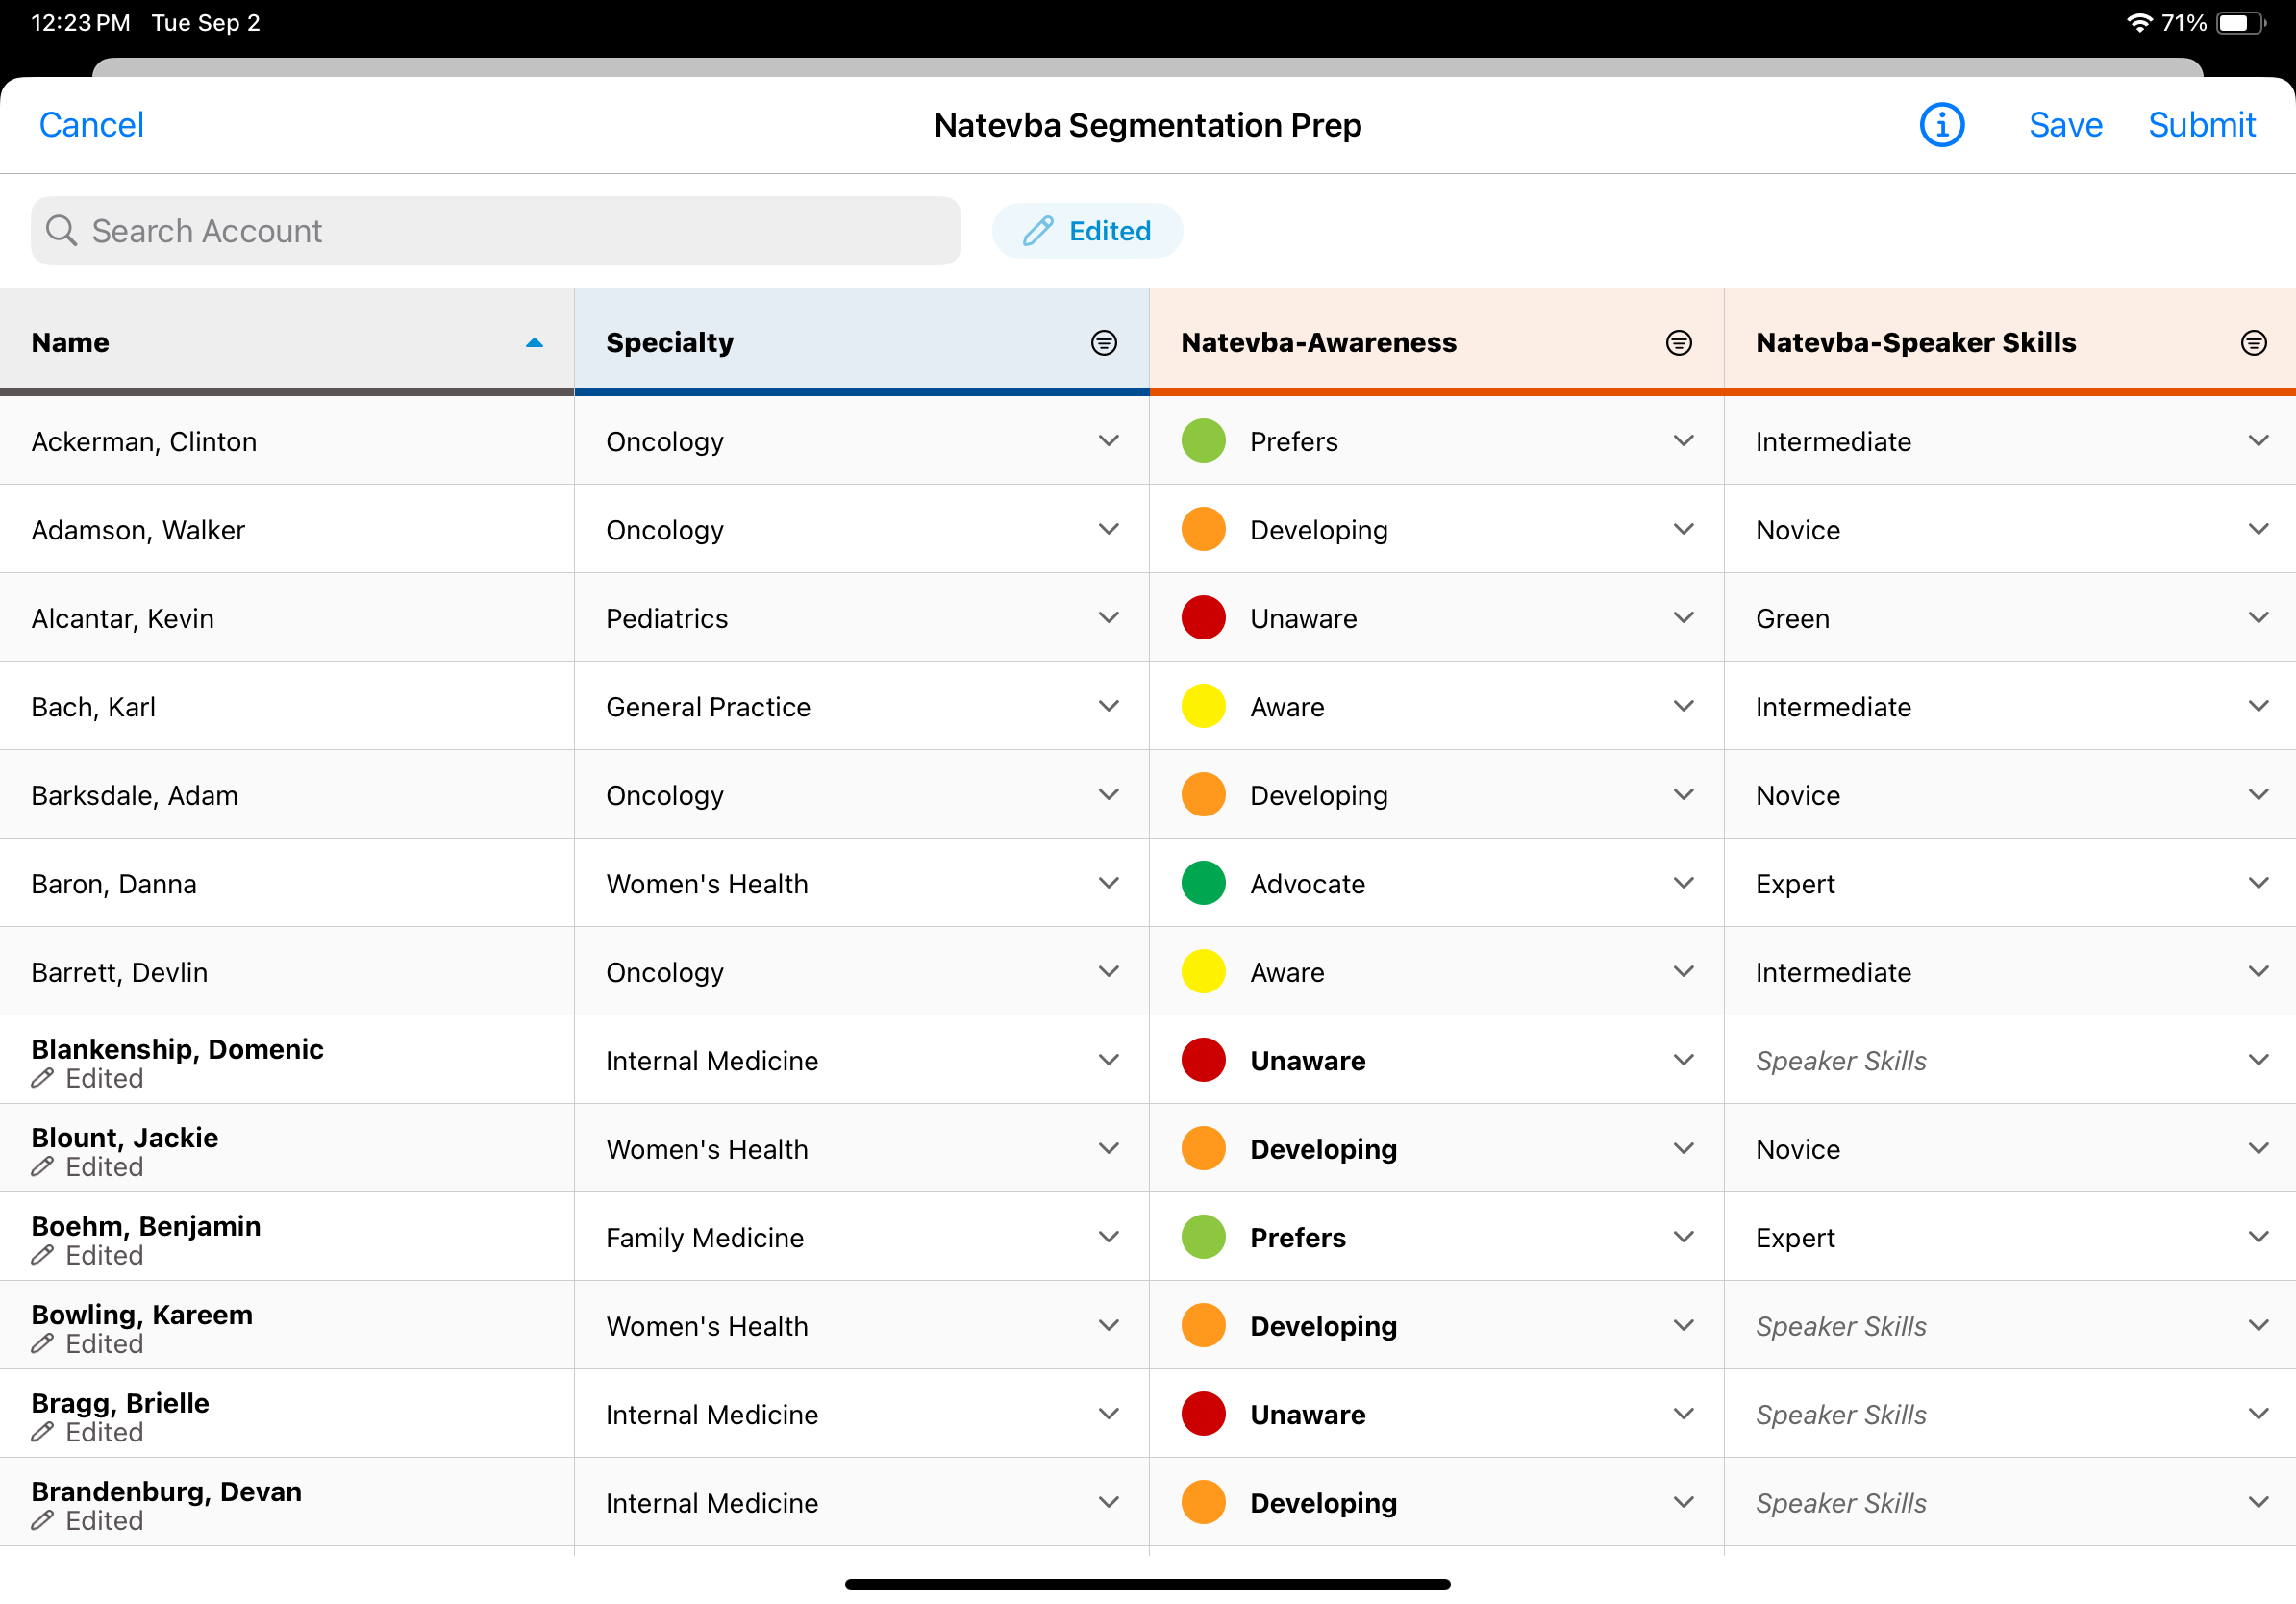Open the info icon next to Save
Viewport: 2296px width, 1604px height.
pos(1941,125)
